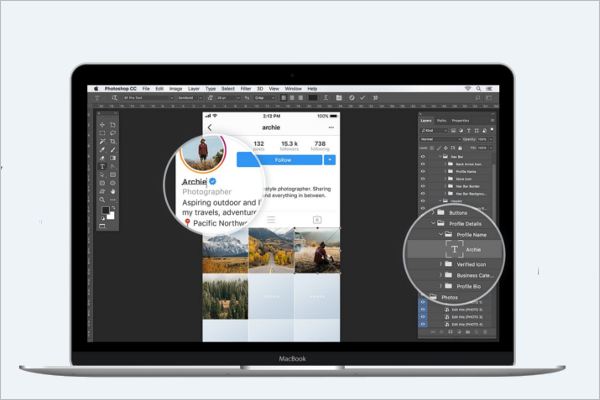Hide the Nav Bar group
The image size is (600, 400).
click(423, 157)
